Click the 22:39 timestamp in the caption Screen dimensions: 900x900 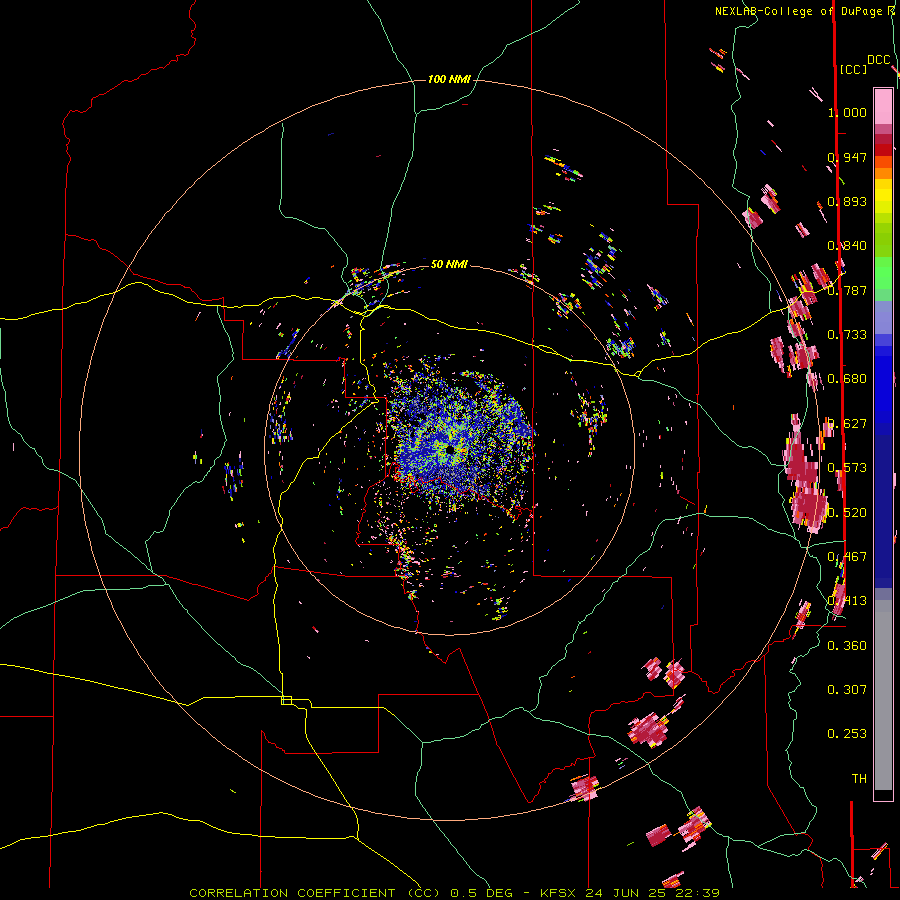pos(697,893)
